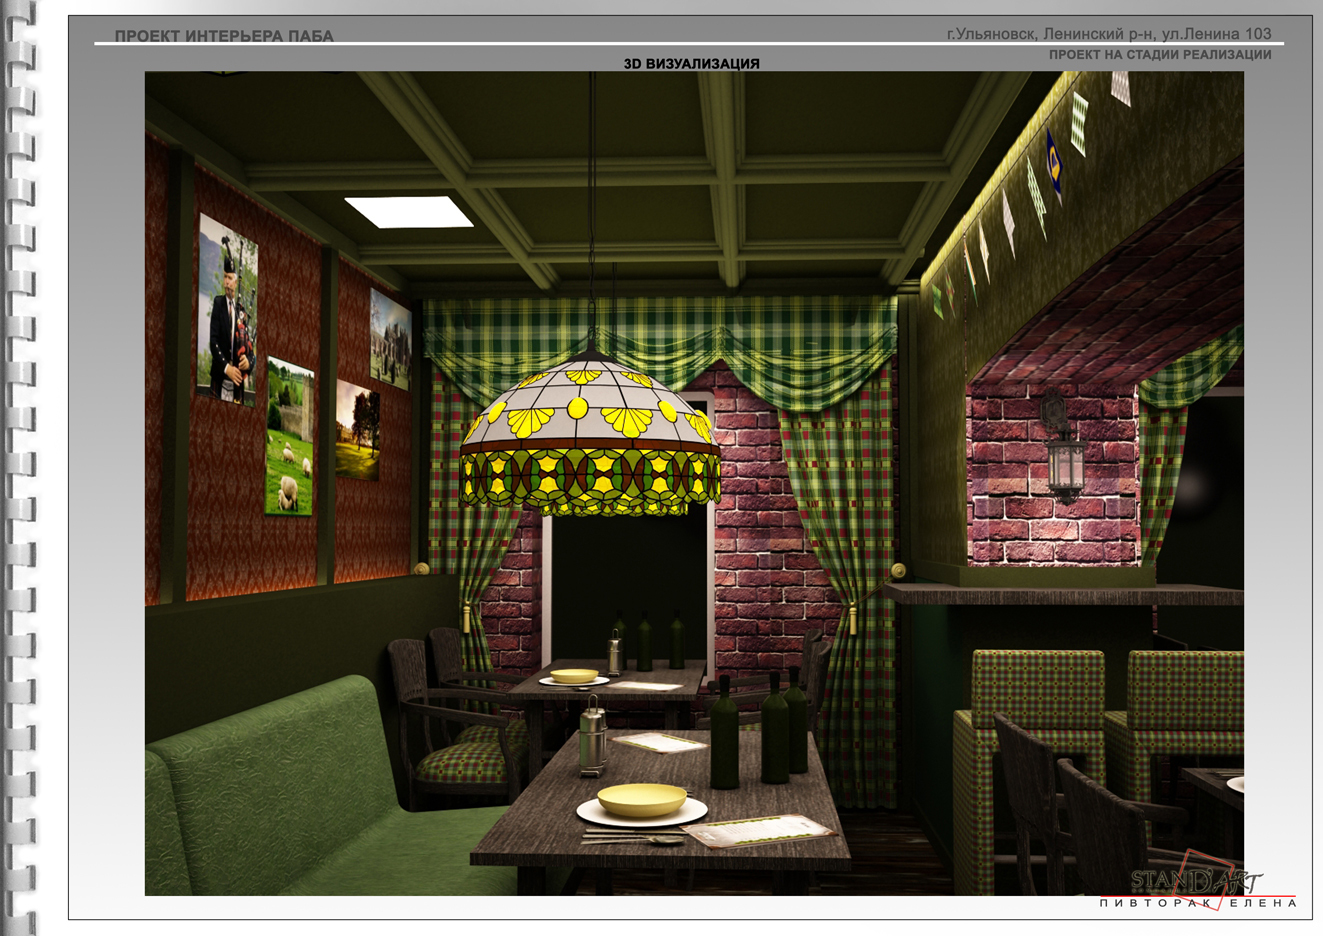The image size is (1323, 936).
Task: Click the author name "ПИВТОРАК ЕЛЕНА"
Action: click(x=1198, y=903)
